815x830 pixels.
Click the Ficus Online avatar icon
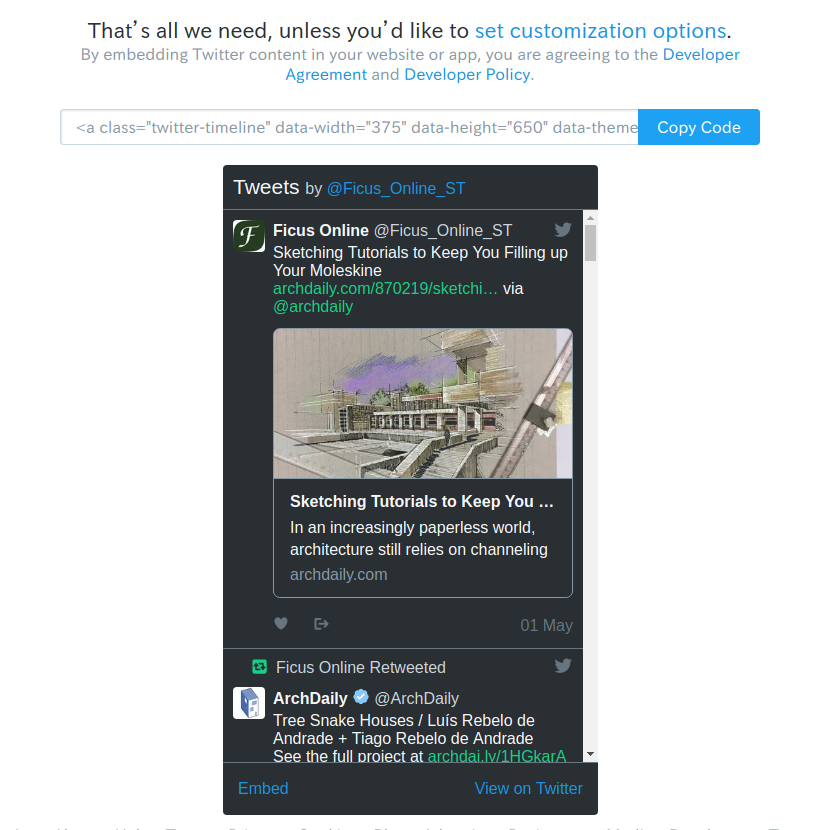[249, 236]
